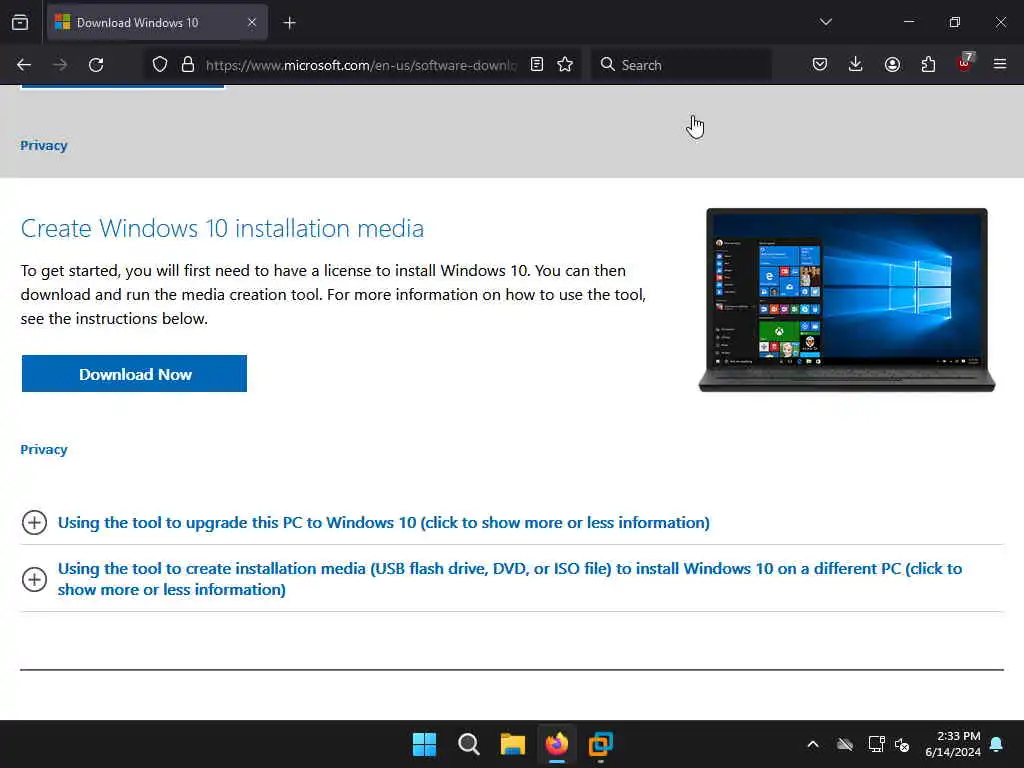Toggle reader view icon
The image size is (1024, 768).
(x=537, y=65)
